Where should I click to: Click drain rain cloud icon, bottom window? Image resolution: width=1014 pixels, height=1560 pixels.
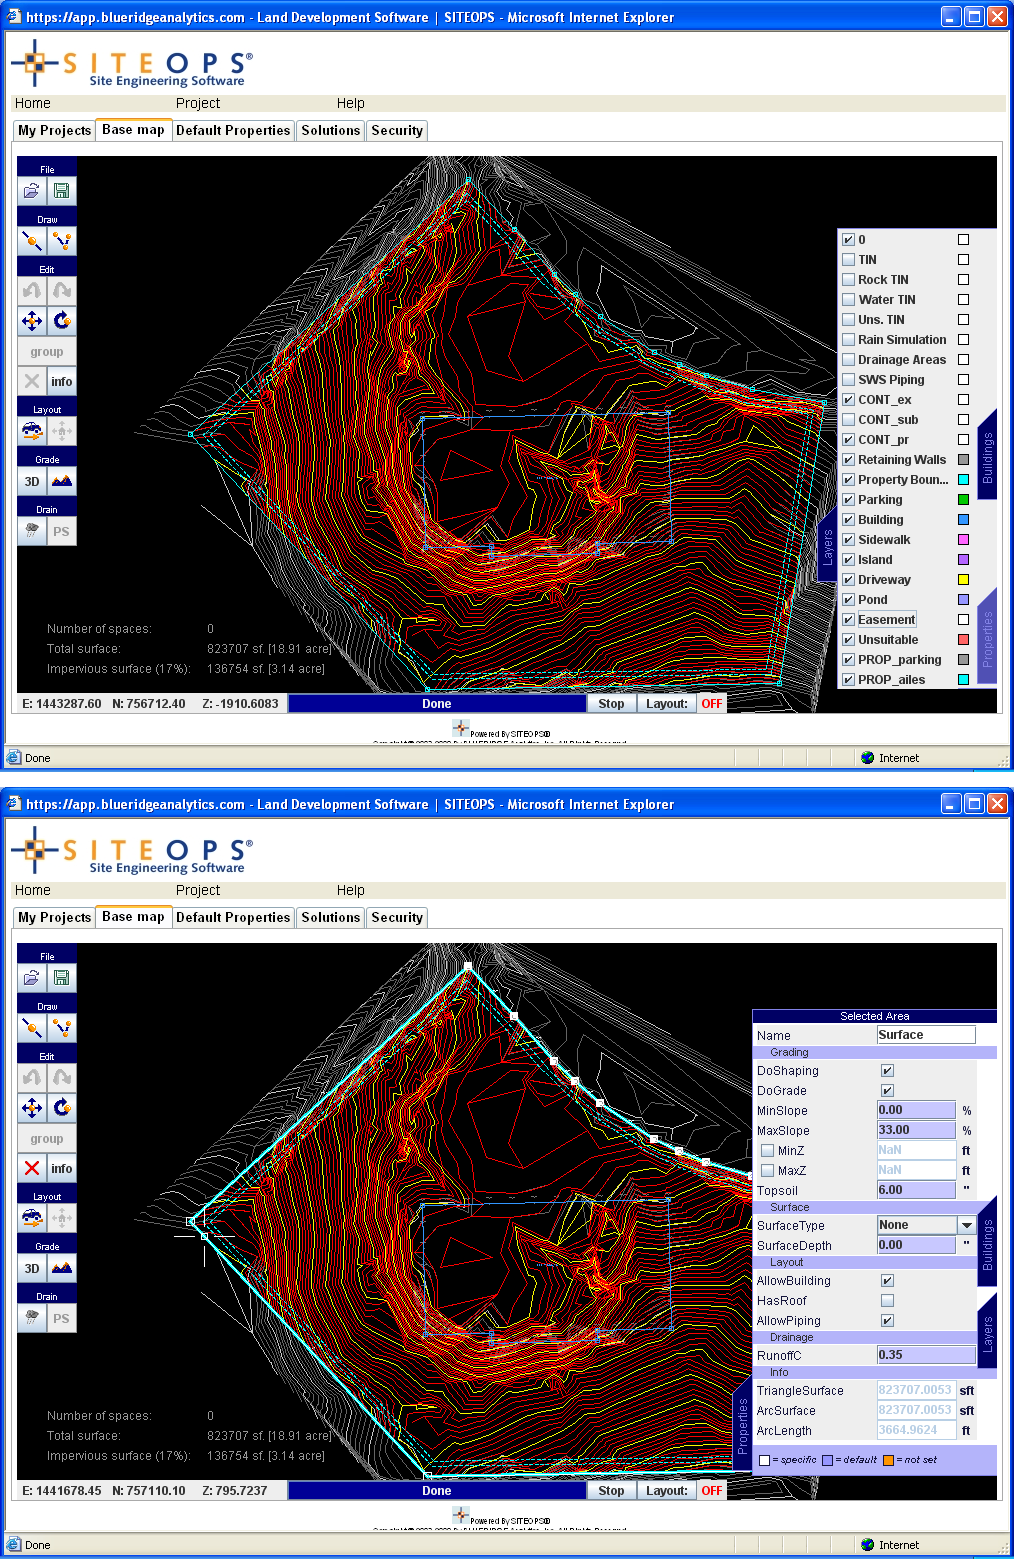tap(32, 1318)
